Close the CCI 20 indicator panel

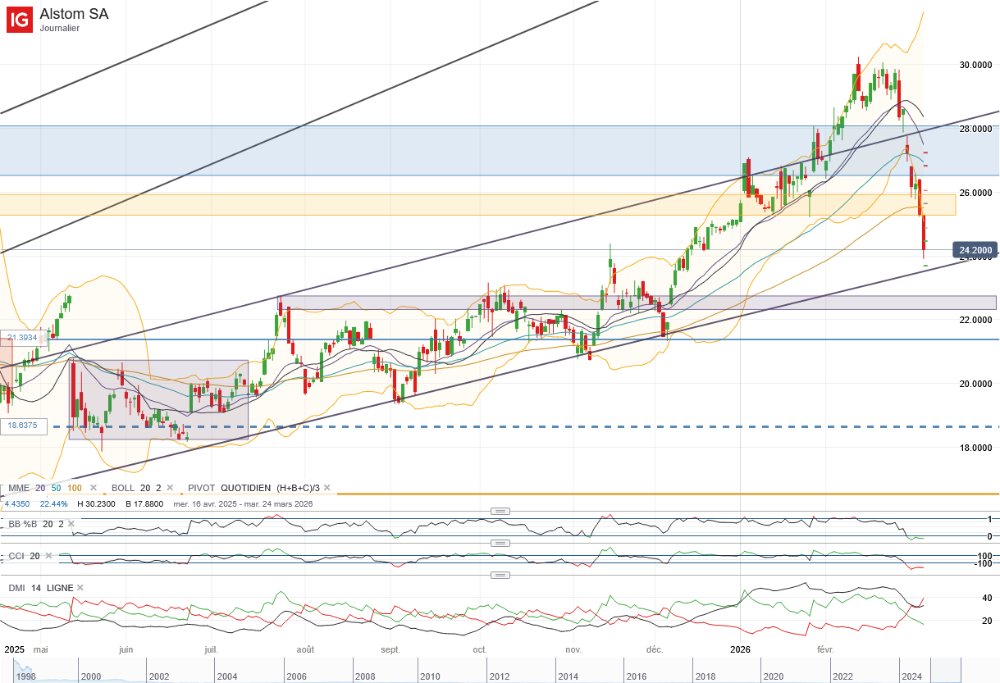pyautogui.click(x=48, y=556)
